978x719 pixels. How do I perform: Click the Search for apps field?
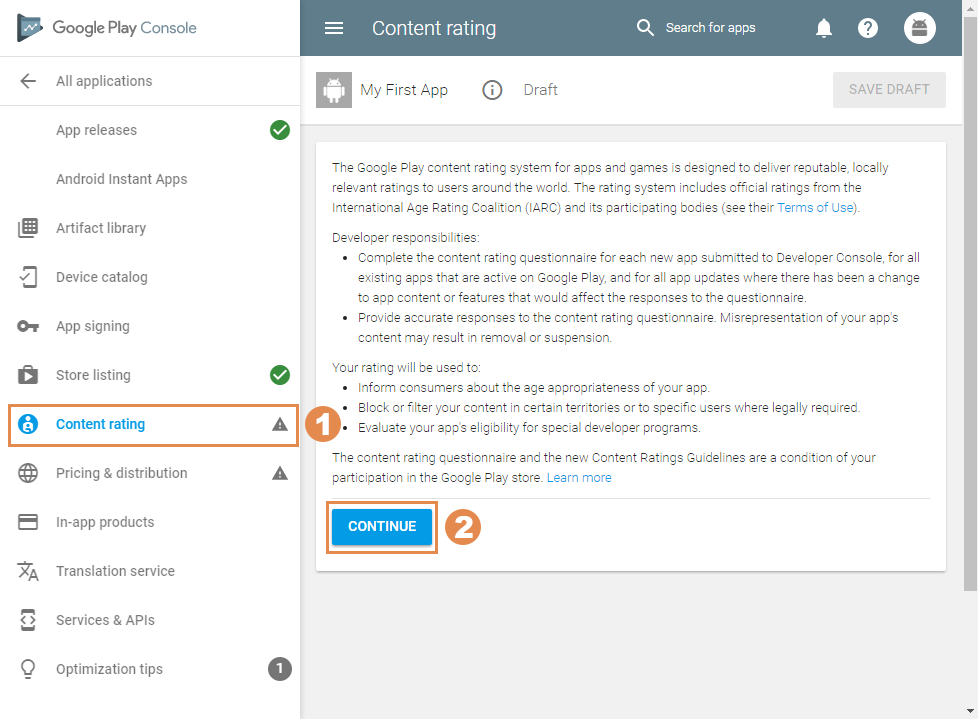(710, 28)
